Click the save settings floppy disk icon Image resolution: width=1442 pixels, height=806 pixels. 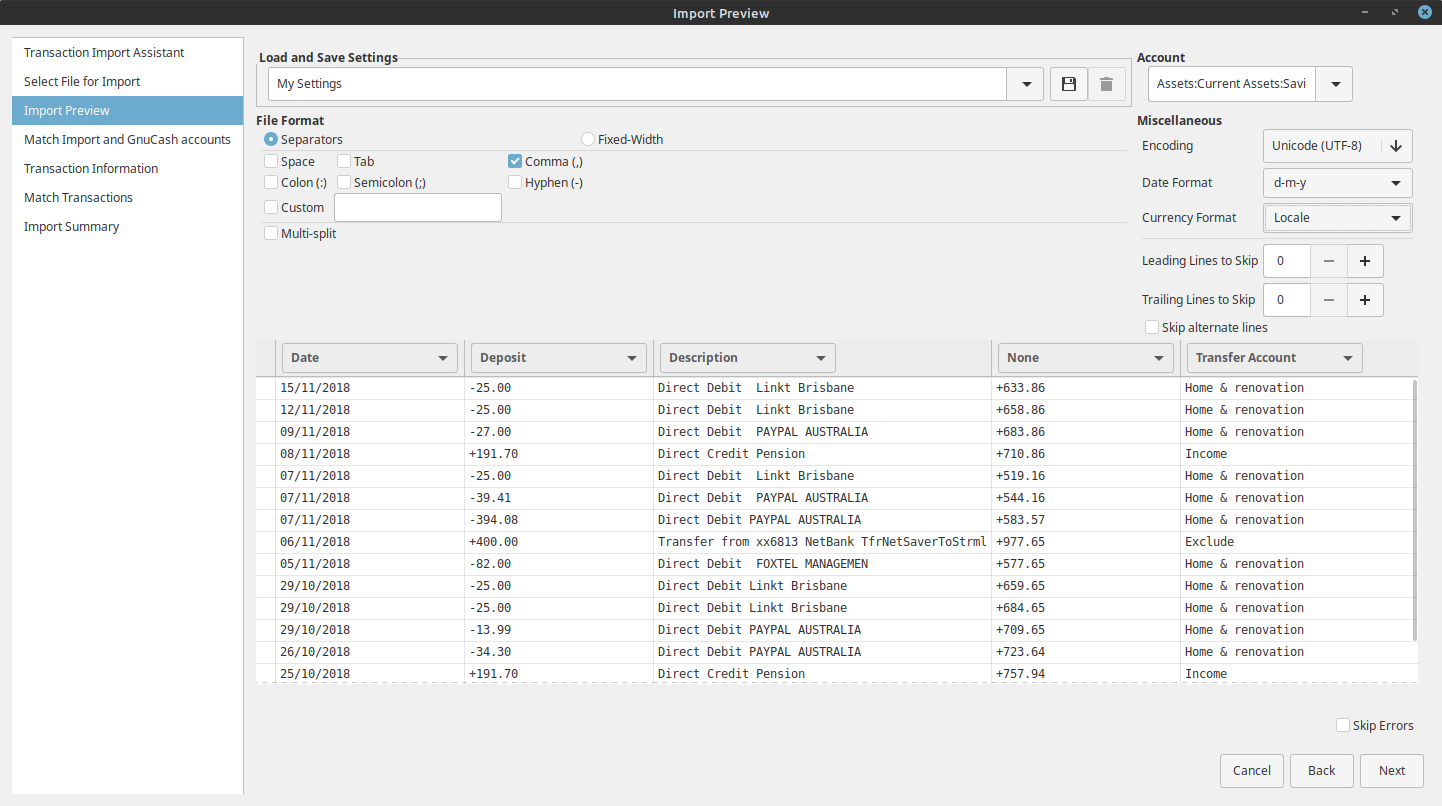(x=1068, y=84)
